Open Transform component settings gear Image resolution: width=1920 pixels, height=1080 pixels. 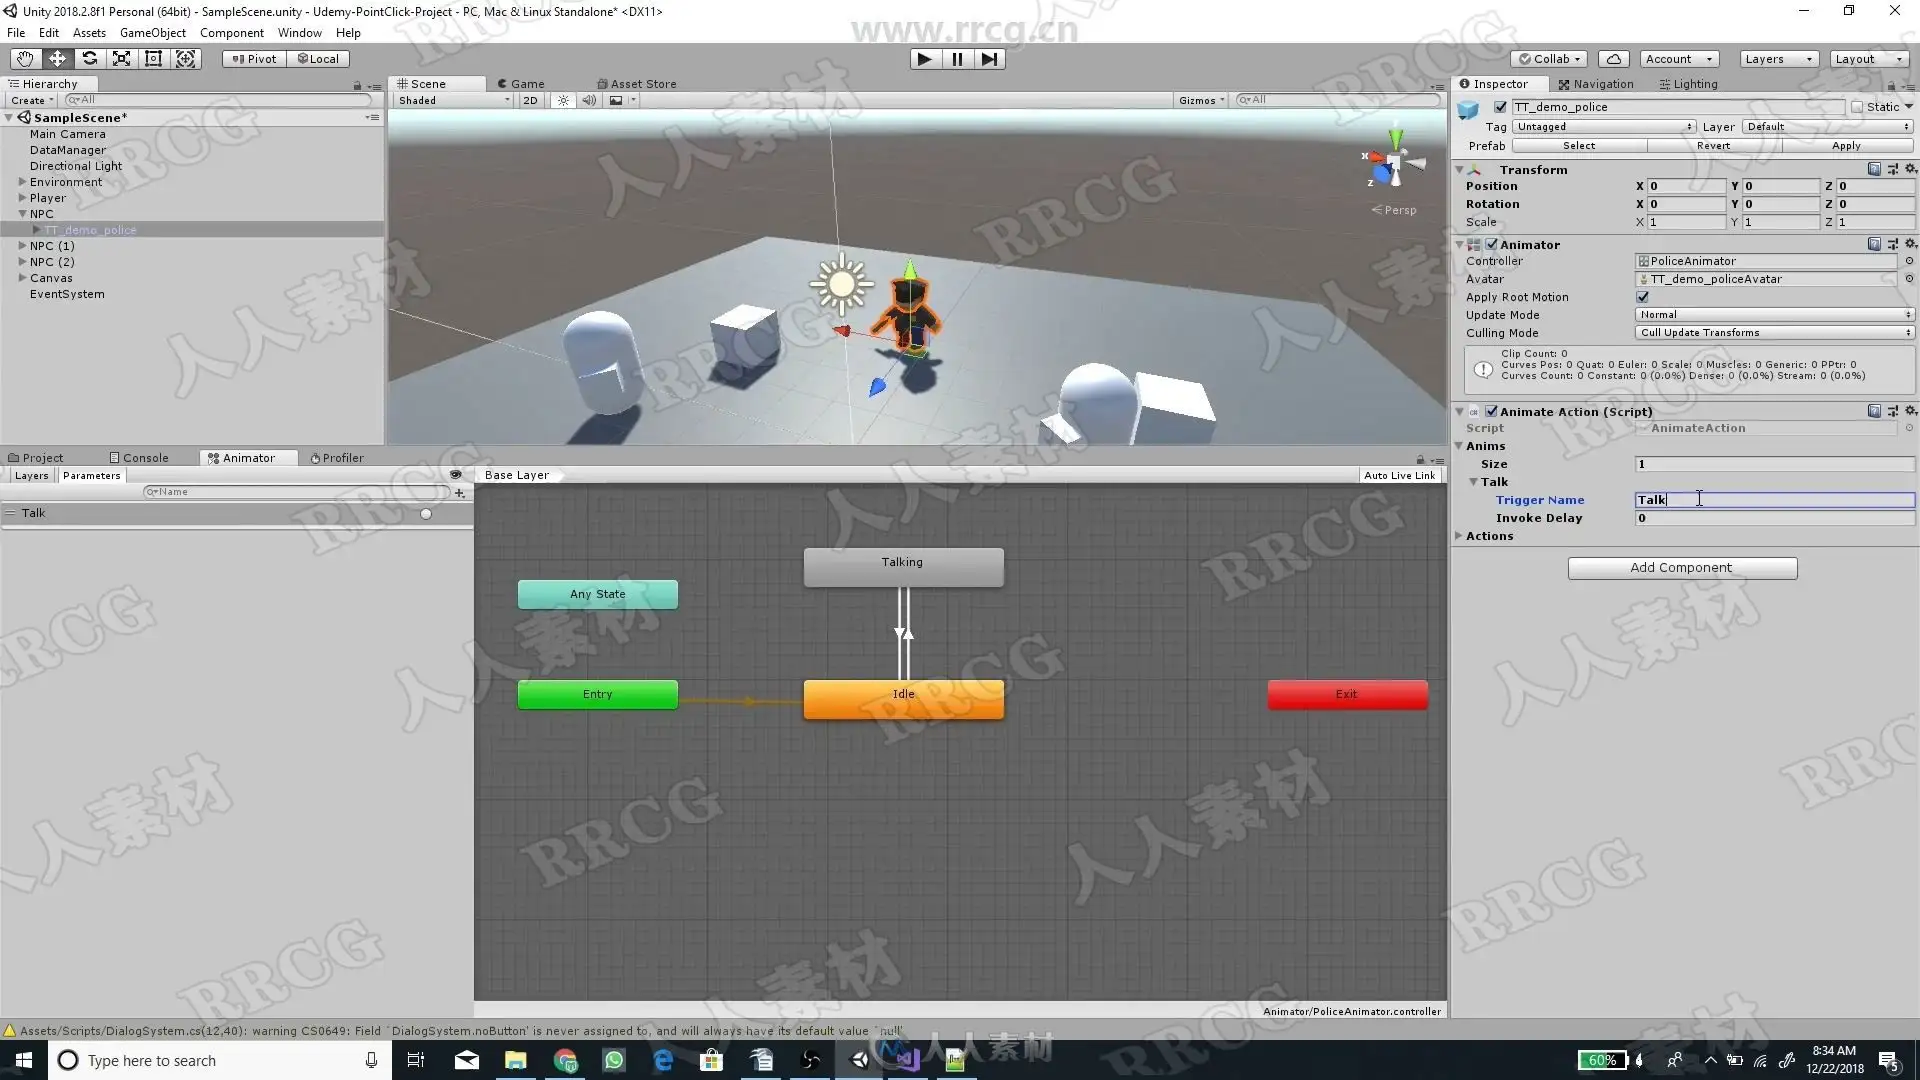(1910, 169)
